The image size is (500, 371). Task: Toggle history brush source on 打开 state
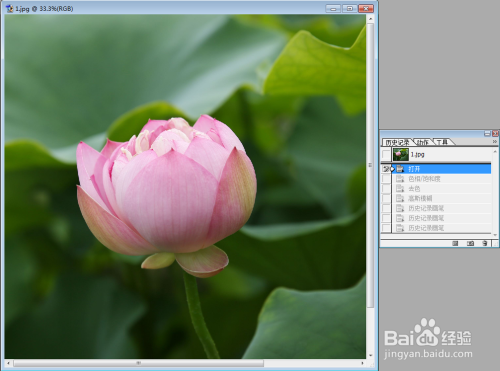tap(386, 169)
